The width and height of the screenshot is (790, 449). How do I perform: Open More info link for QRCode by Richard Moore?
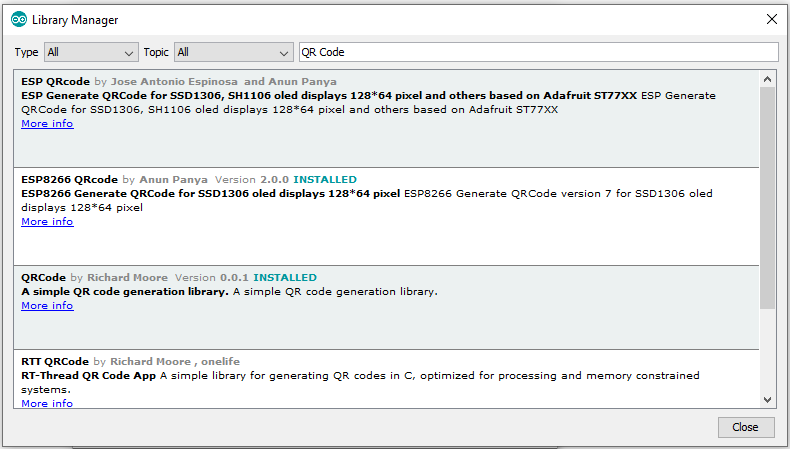pyautogui.click(x=47, y=305)
